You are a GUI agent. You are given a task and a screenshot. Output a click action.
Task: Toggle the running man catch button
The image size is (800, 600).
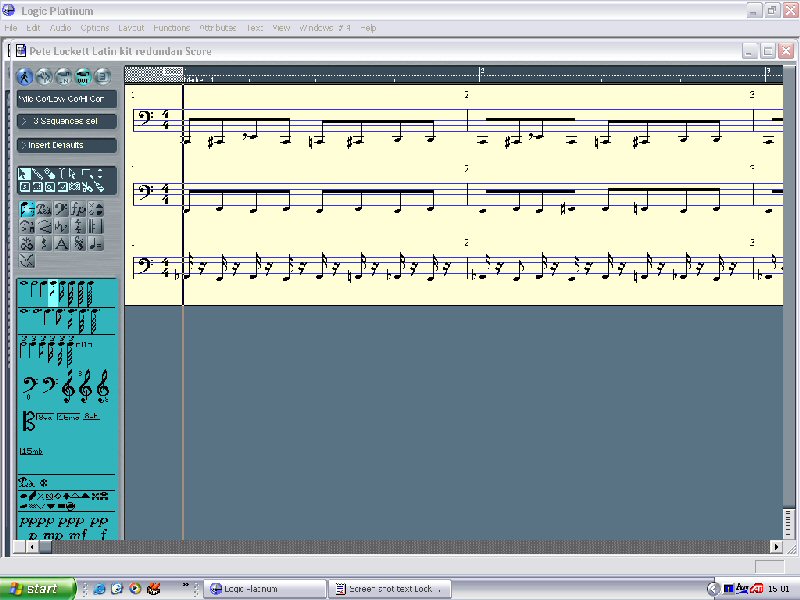[x=26, y=77]
